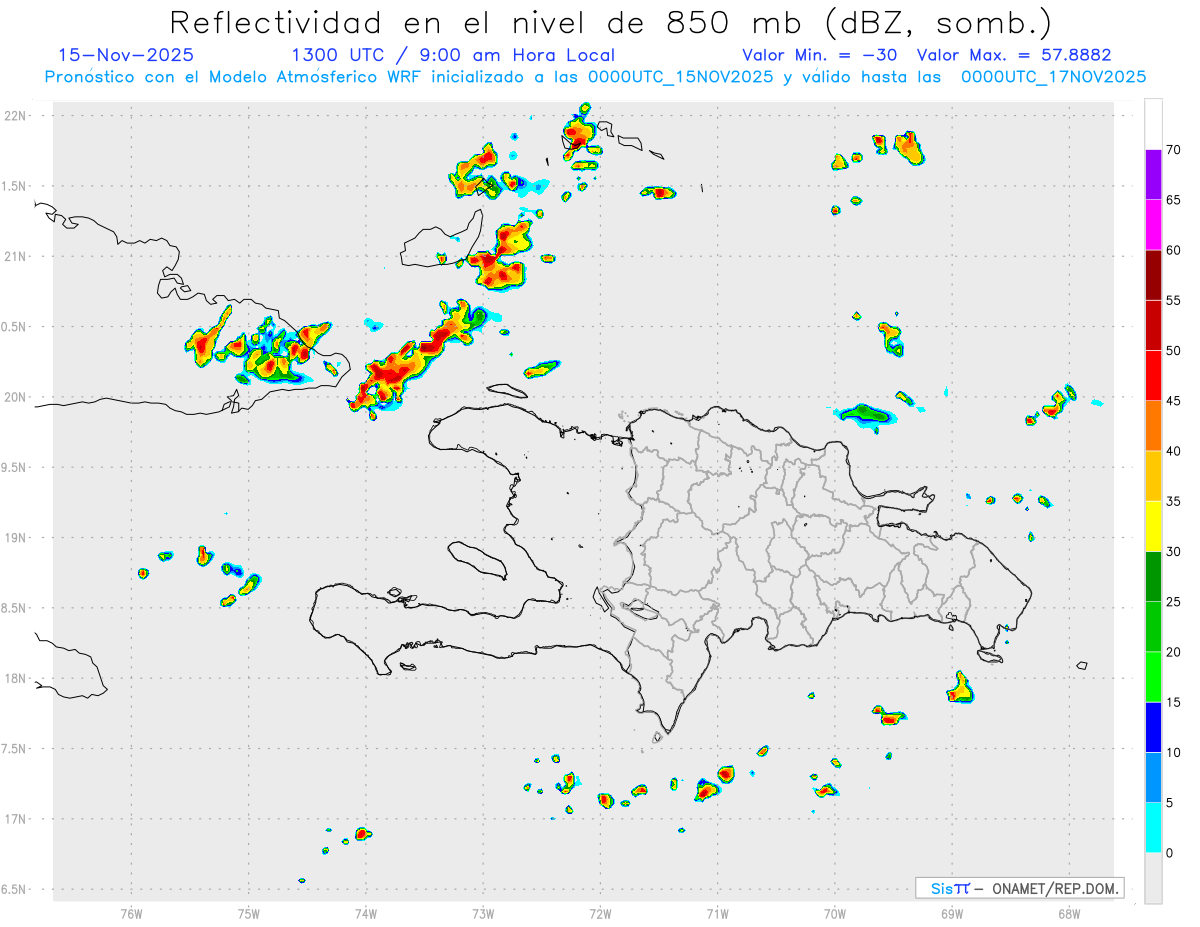Screen dimensions: 1200x927
Task: Click the date label '15-Nov-2025'
Action: (x=126, y=55)
